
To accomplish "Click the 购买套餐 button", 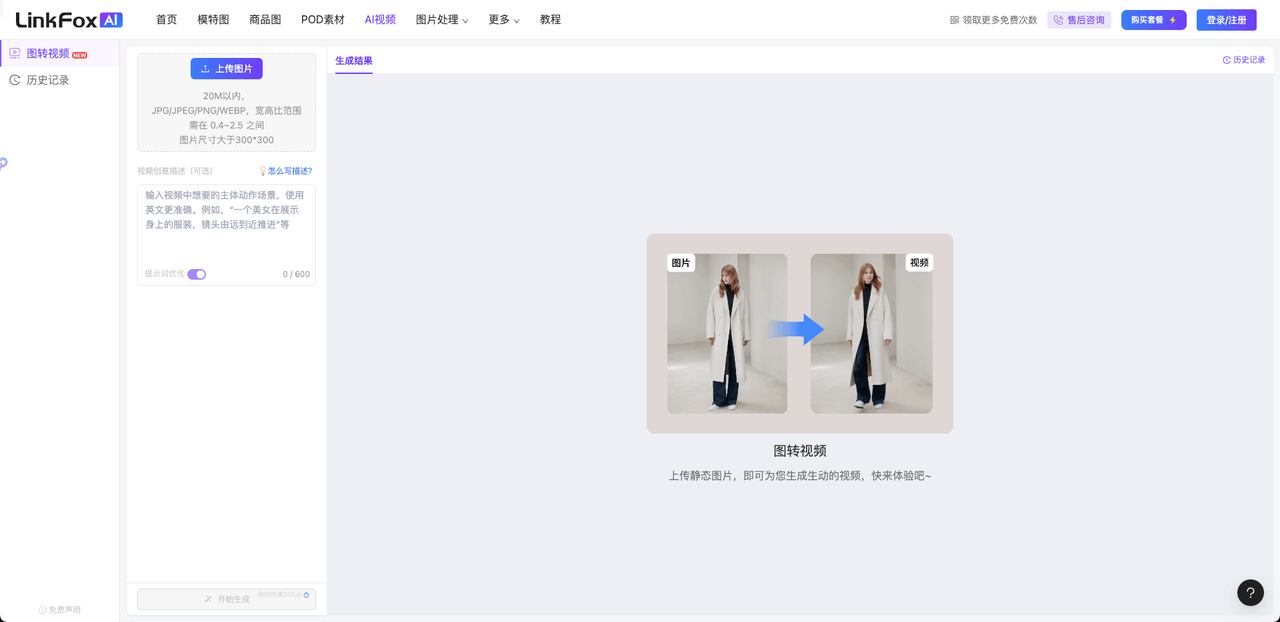I will click(x=1153, y=20).
